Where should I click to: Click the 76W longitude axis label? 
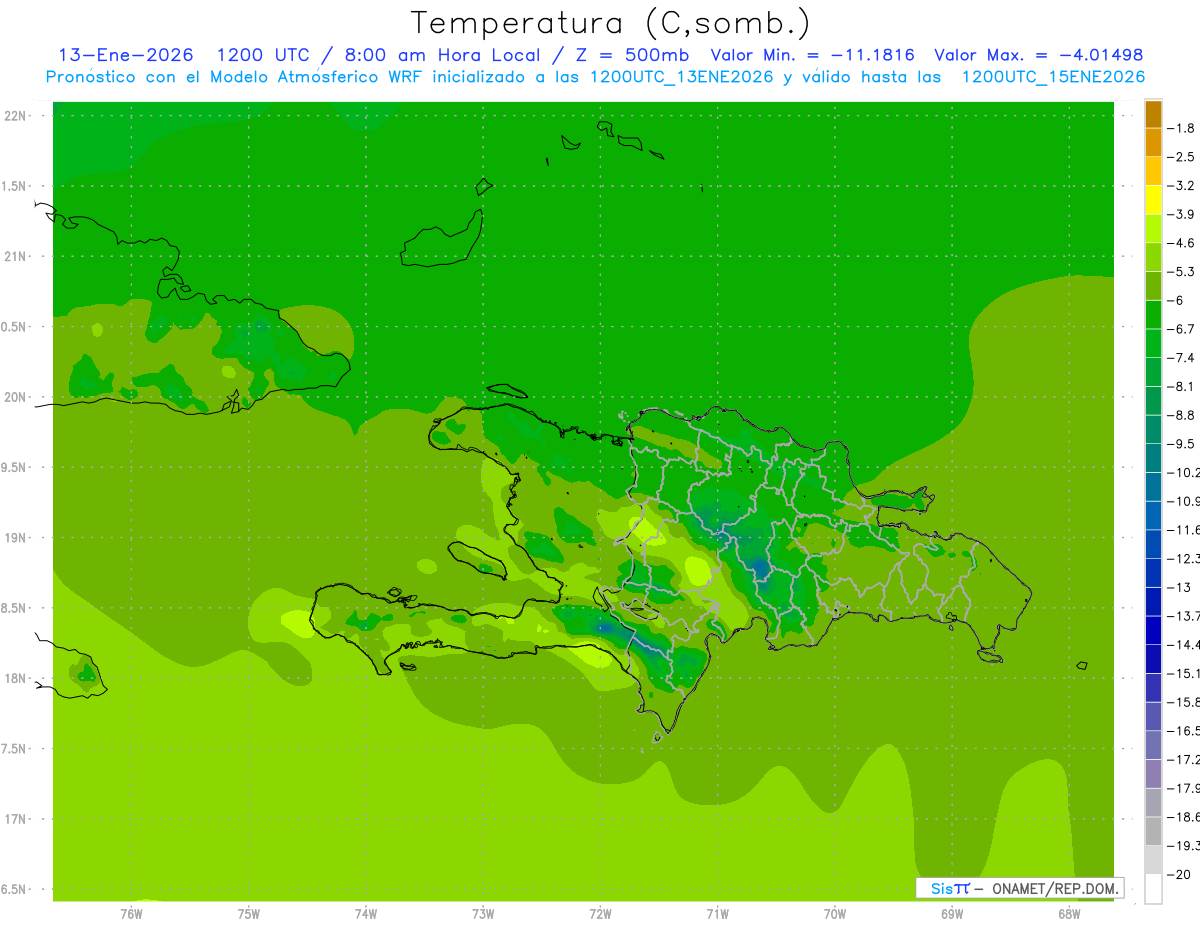131,913
